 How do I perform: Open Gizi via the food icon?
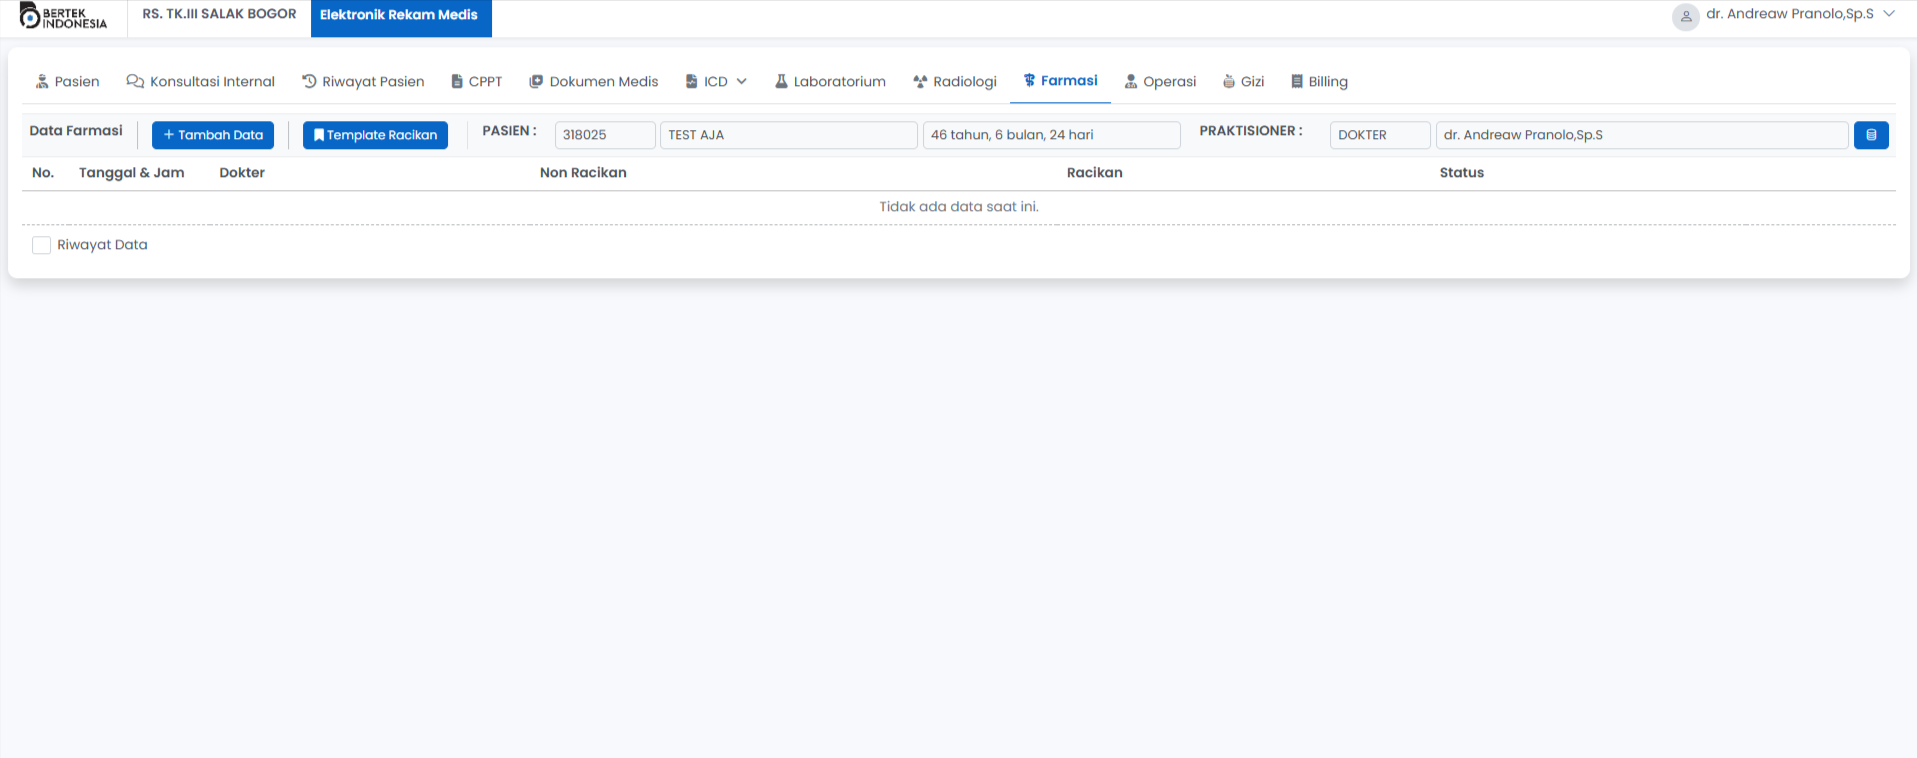pyautogui.click(x=1229, y=82)
